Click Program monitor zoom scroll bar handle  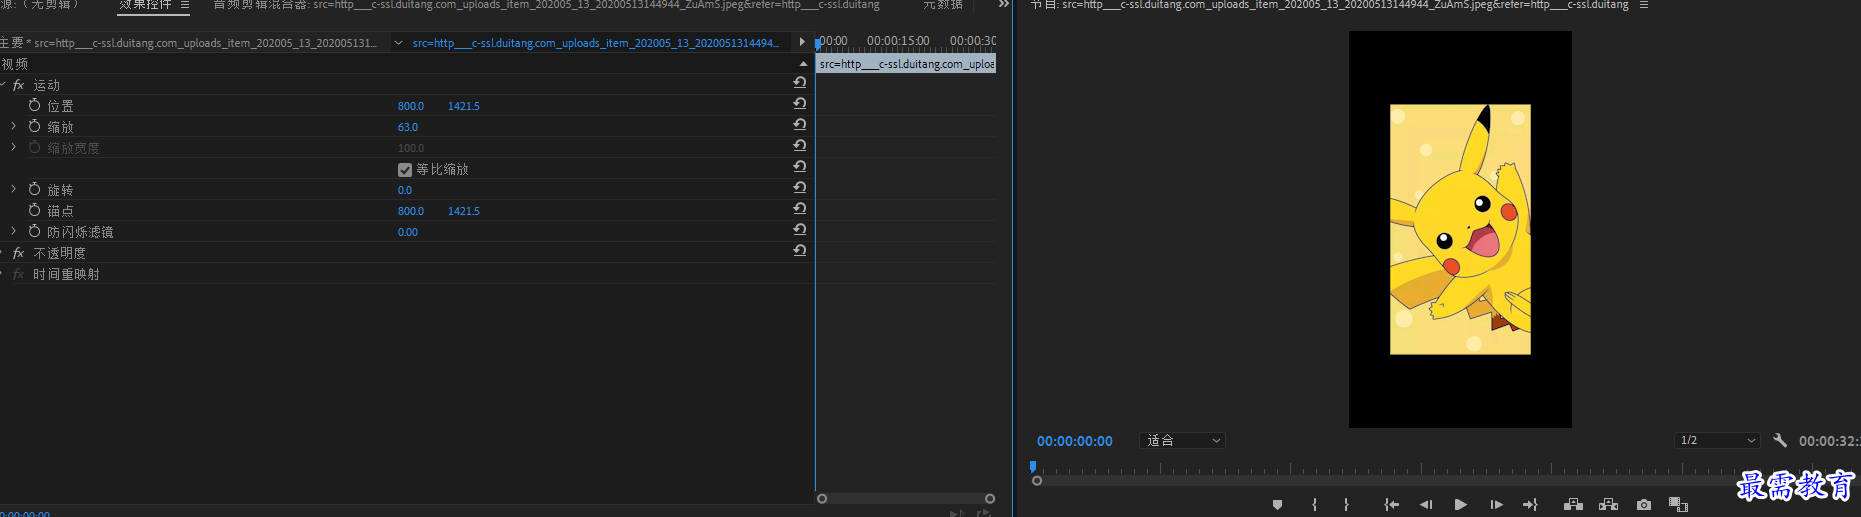pyautogui.click(x=1037, y=481)
